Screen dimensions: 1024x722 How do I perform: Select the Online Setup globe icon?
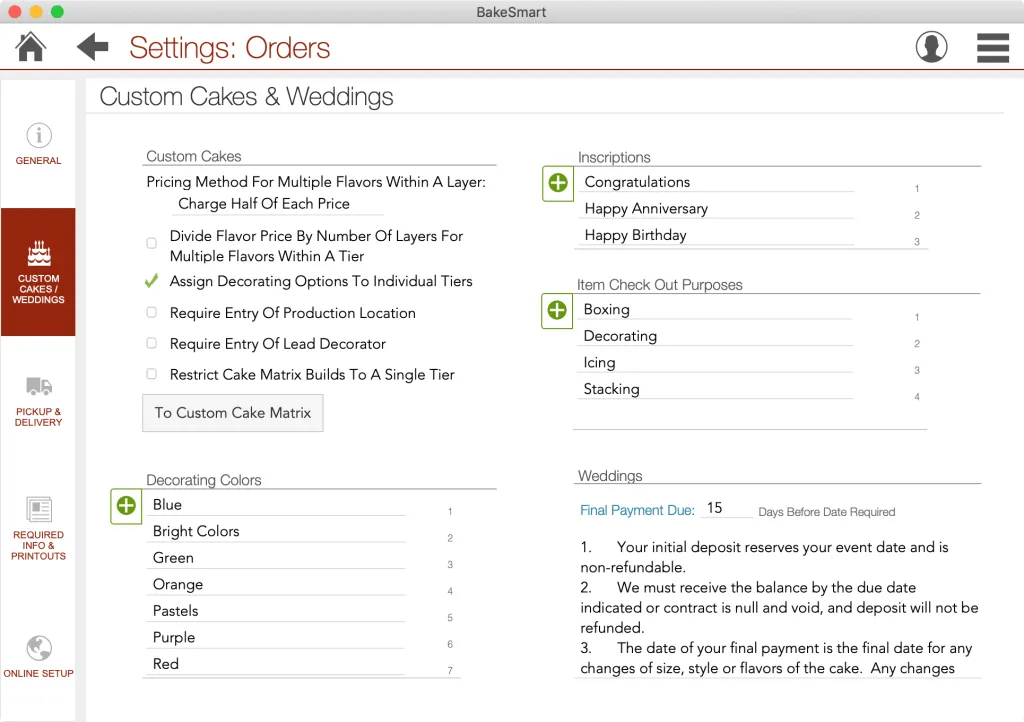click(38, 648)
